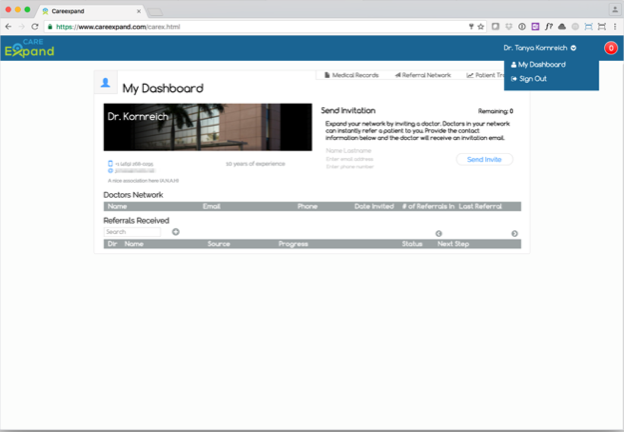
Task: Open the Medical Records tab
Action: (351, 75)
